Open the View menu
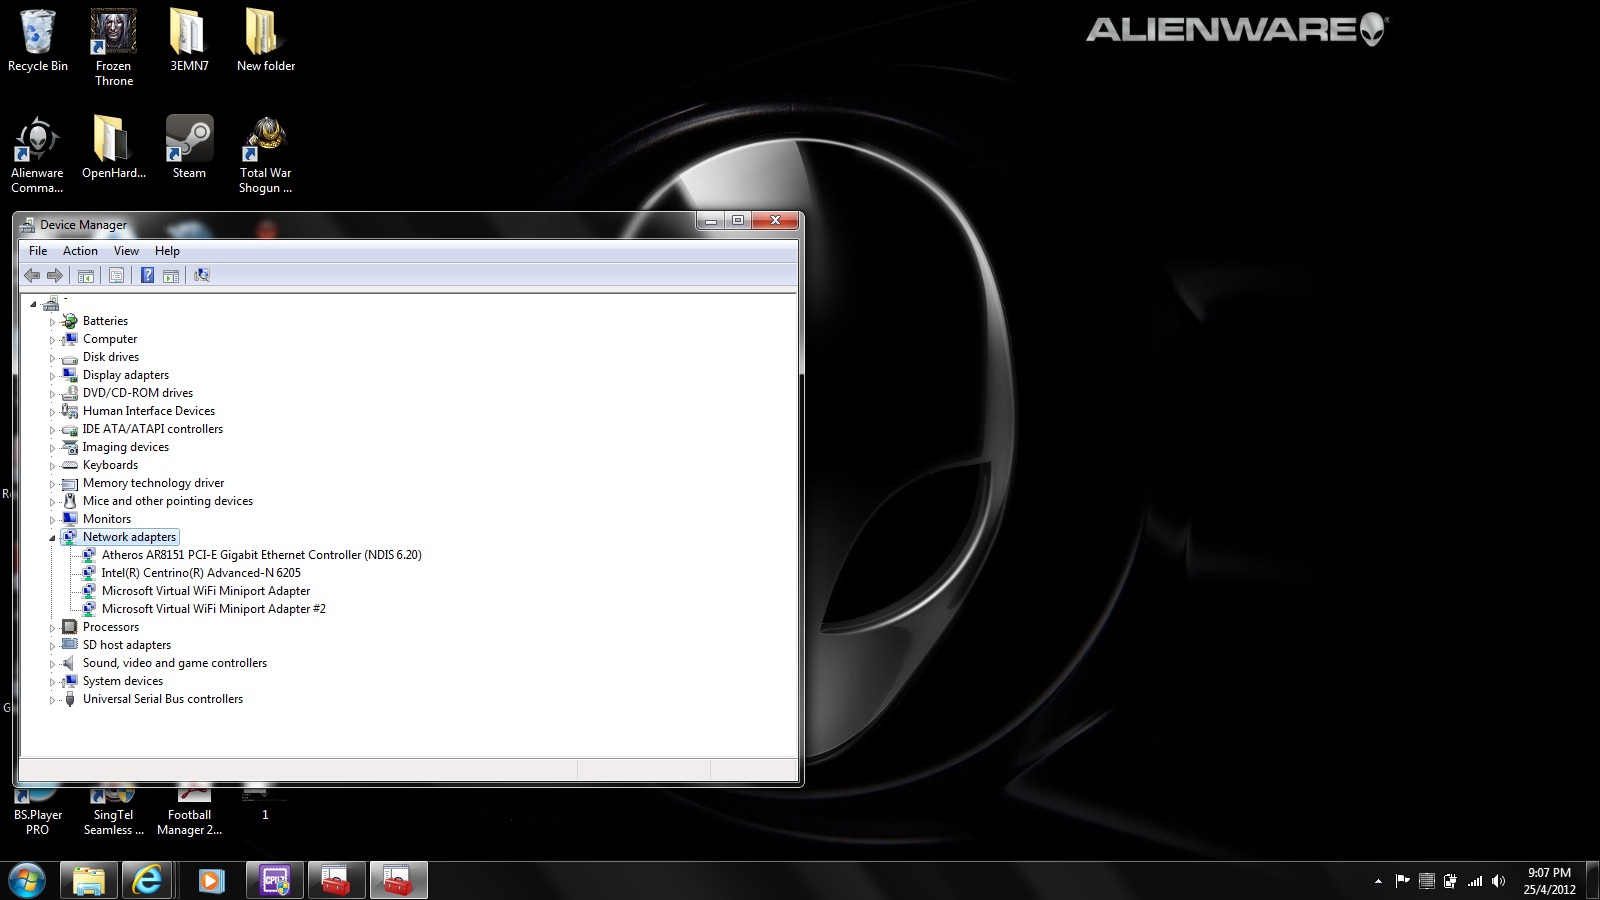The image size is (1600, 900). coord(126,251)
